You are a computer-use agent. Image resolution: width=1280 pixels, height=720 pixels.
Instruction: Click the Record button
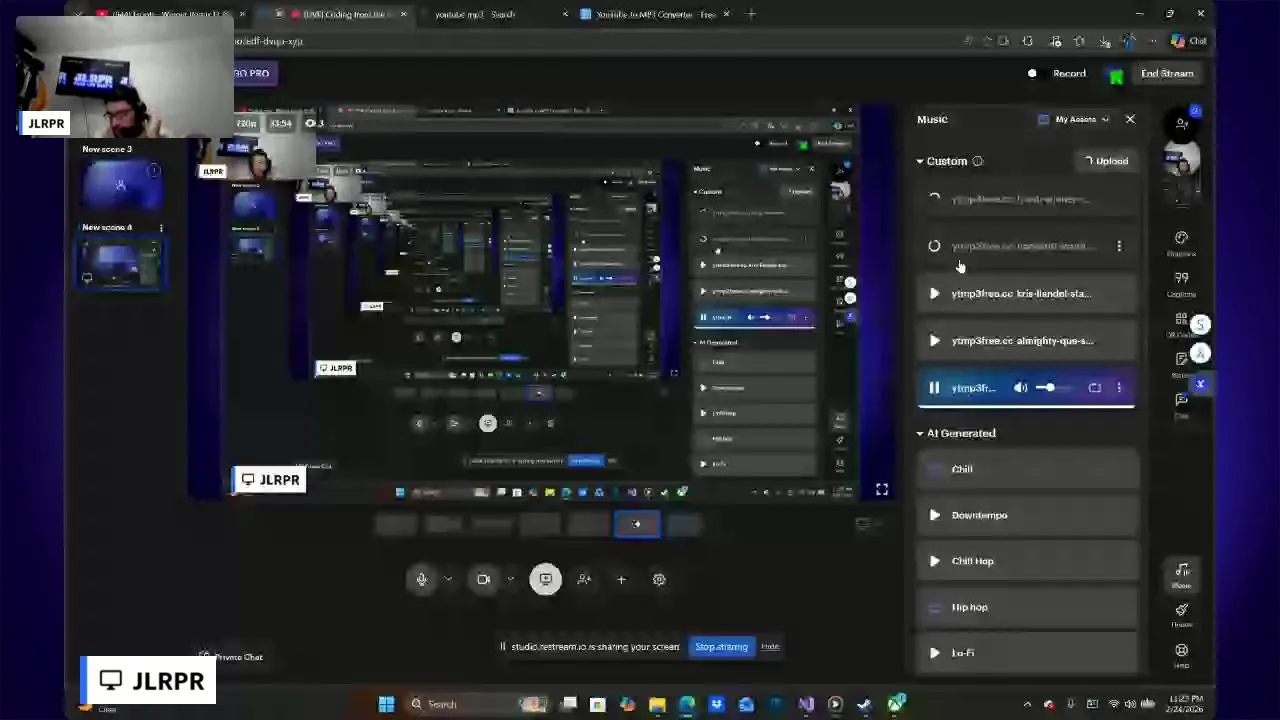(1059, 73)
